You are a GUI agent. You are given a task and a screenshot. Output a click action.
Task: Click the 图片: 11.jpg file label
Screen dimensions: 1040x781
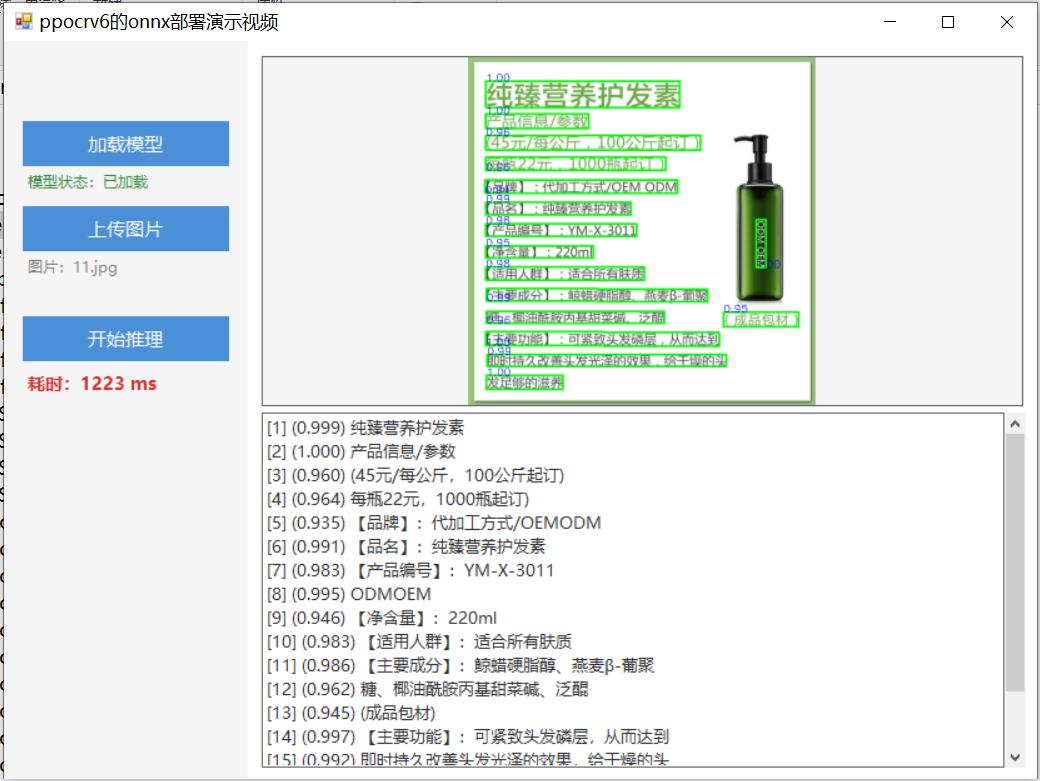coord(72,267)
